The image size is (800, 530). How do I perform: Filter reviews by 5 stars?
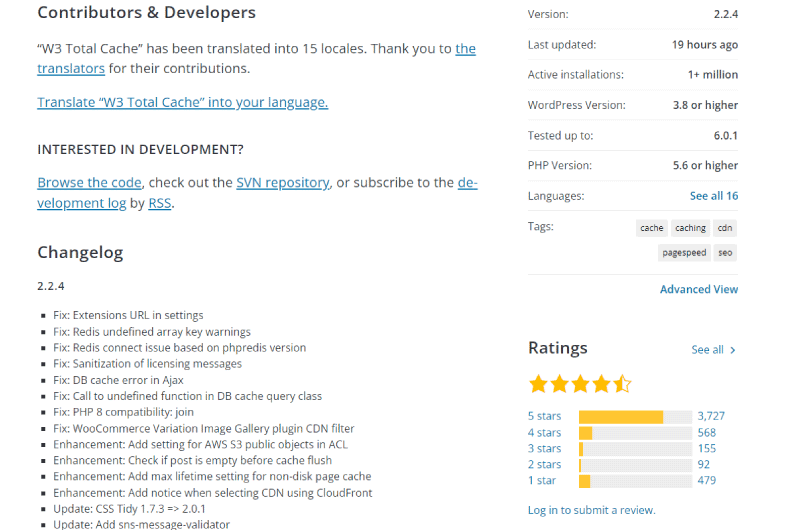pos(544,416)
